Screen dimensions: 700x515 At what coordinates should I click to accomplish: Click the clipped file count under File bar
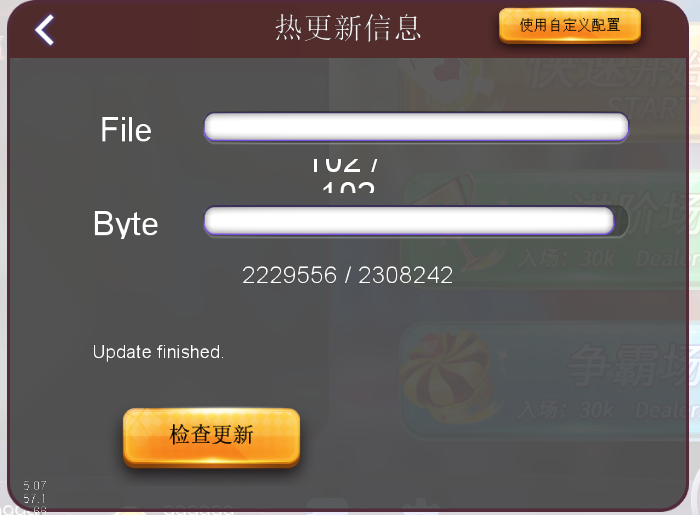(x=346, y=174)
